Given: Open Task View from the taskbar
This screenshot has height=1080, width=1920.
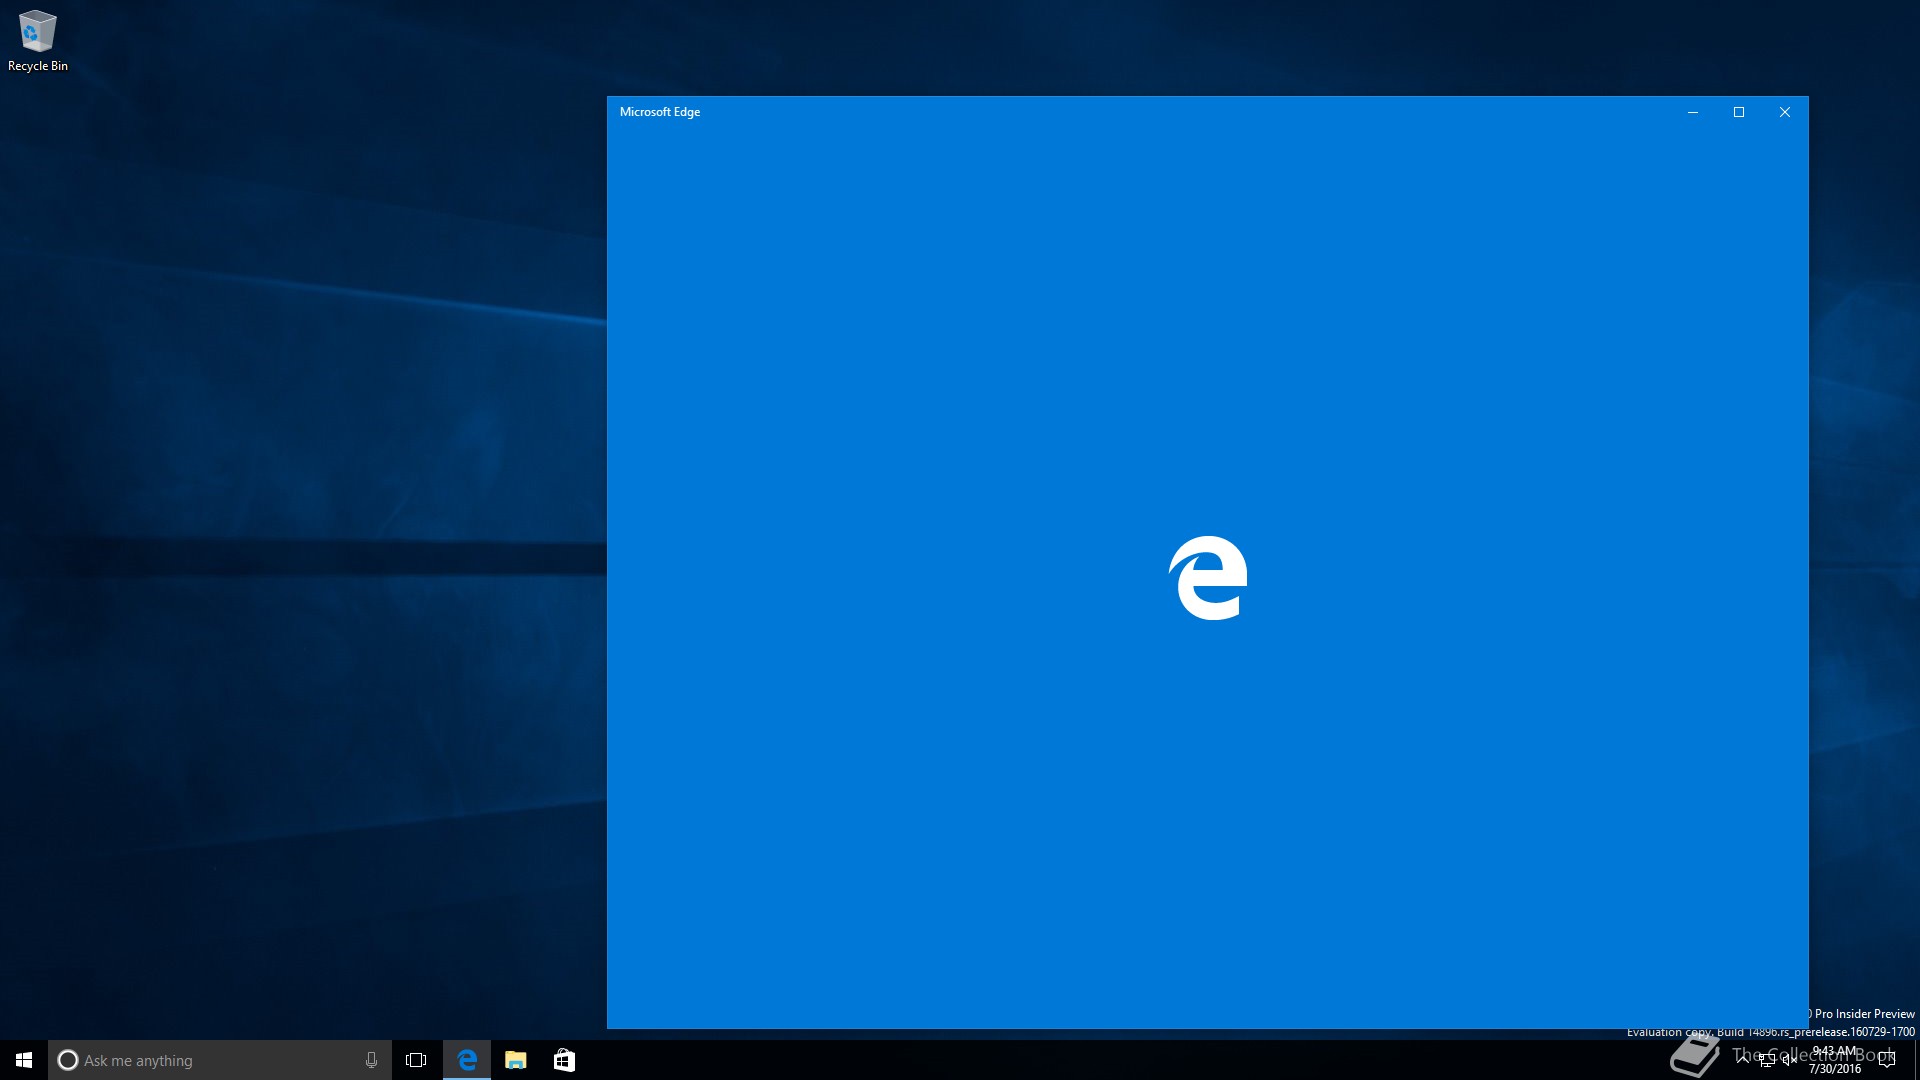Looking at the screenshot, I should 416,1060.
